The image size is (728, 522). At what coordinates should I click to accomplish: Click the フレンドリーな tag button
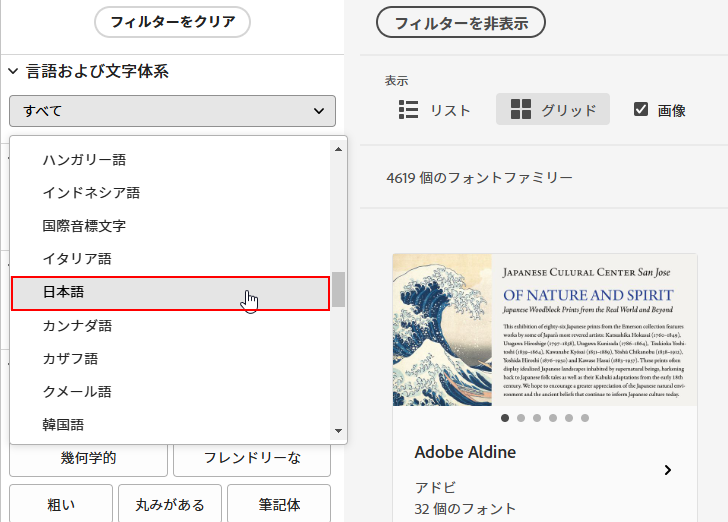pos(252,459)
